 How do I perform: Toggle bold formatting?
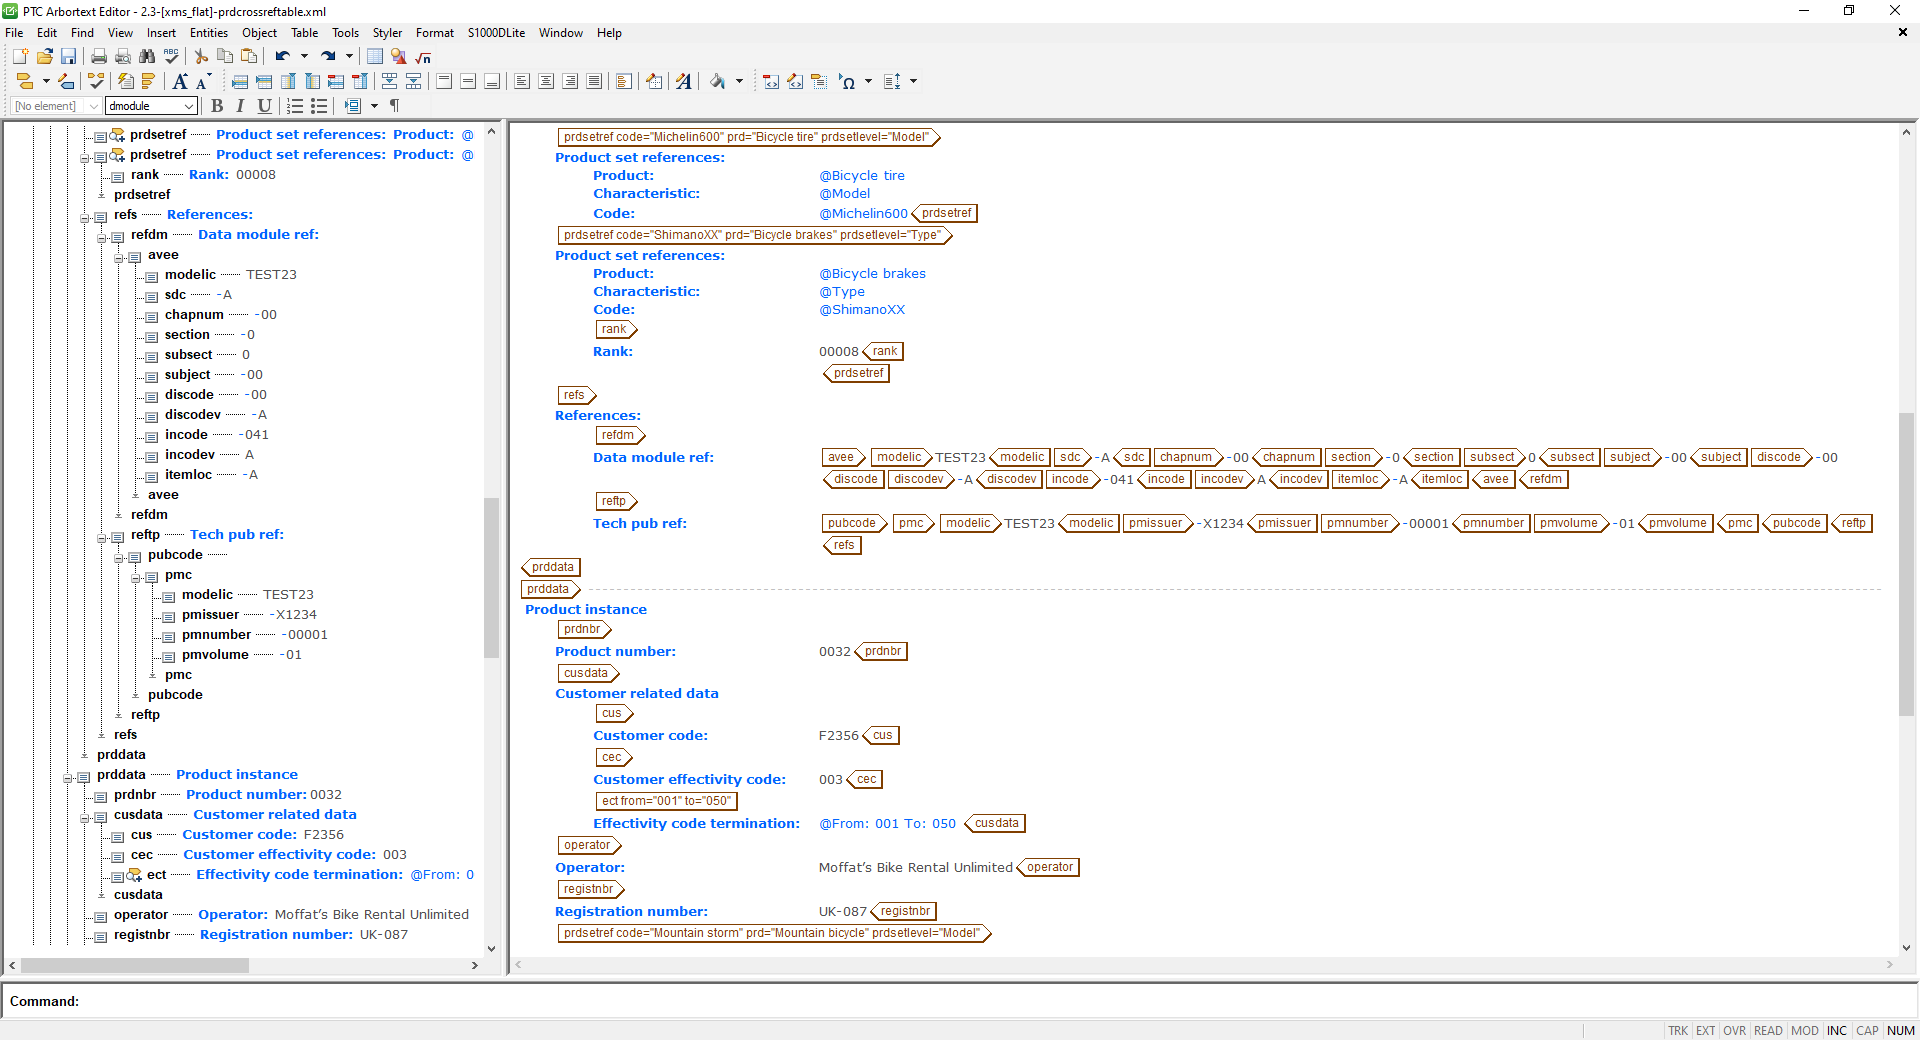click(x=218, y=106)
